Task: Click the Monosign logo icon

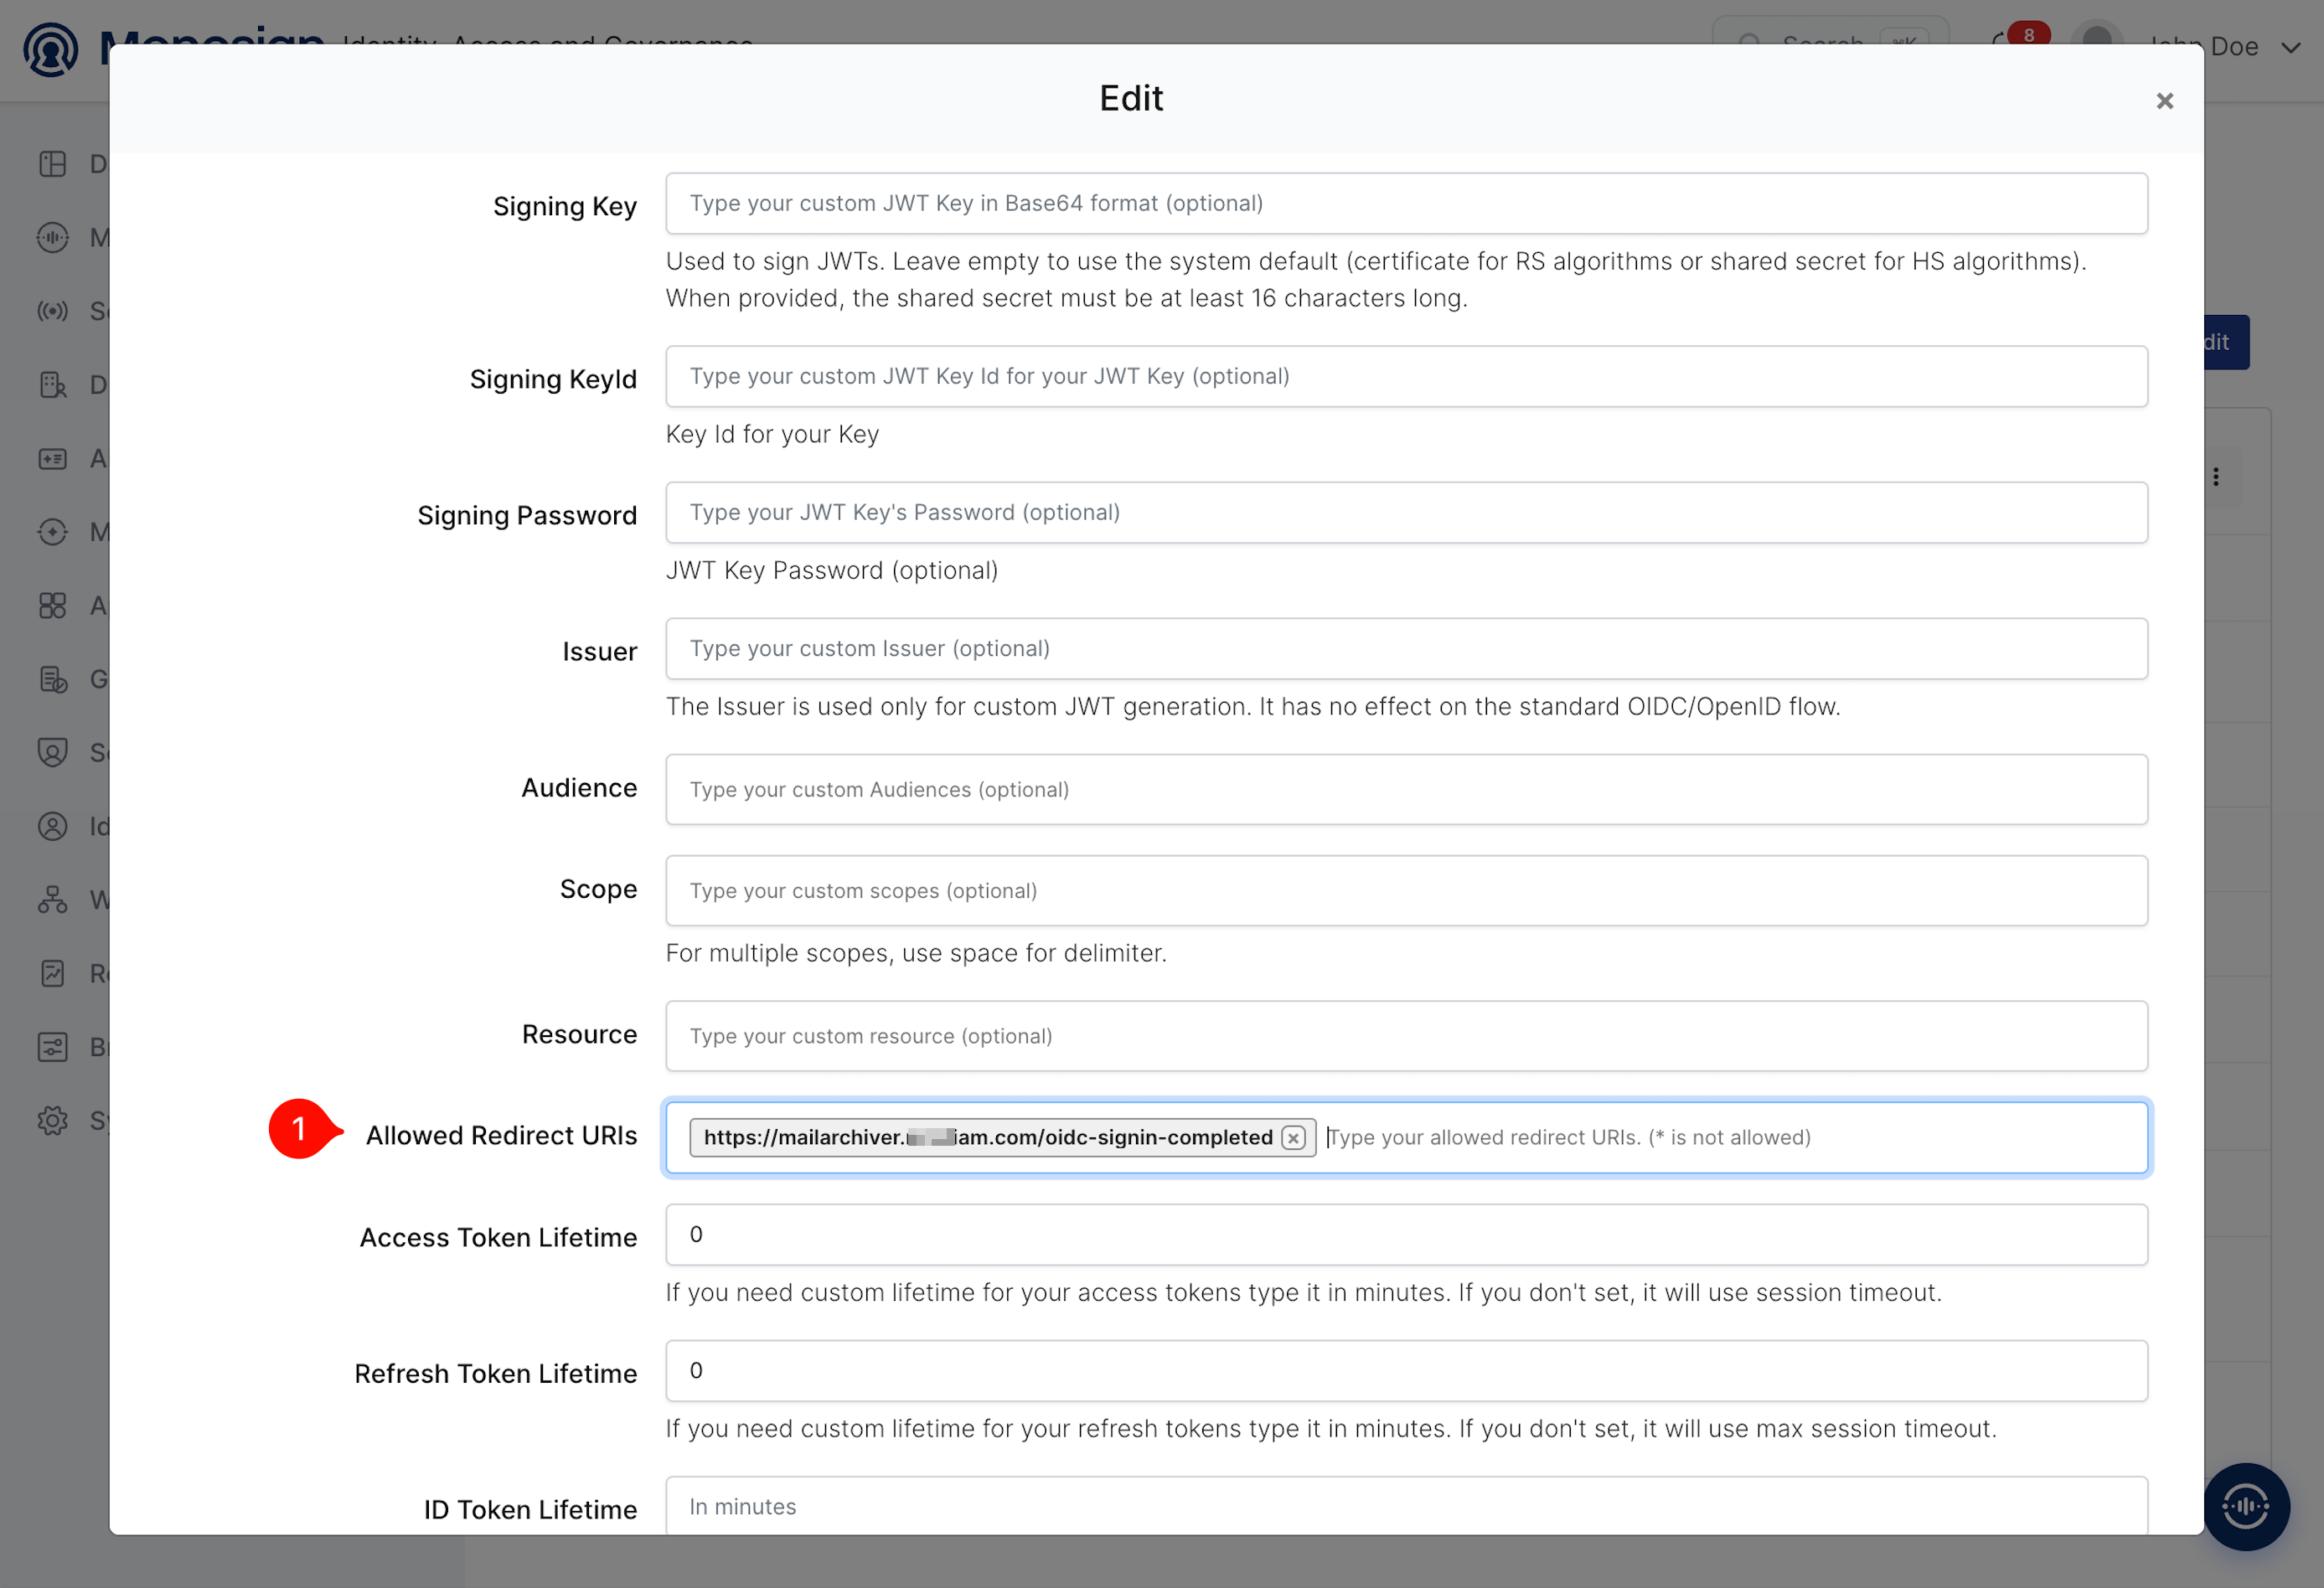Action: [x=51, y=50]
